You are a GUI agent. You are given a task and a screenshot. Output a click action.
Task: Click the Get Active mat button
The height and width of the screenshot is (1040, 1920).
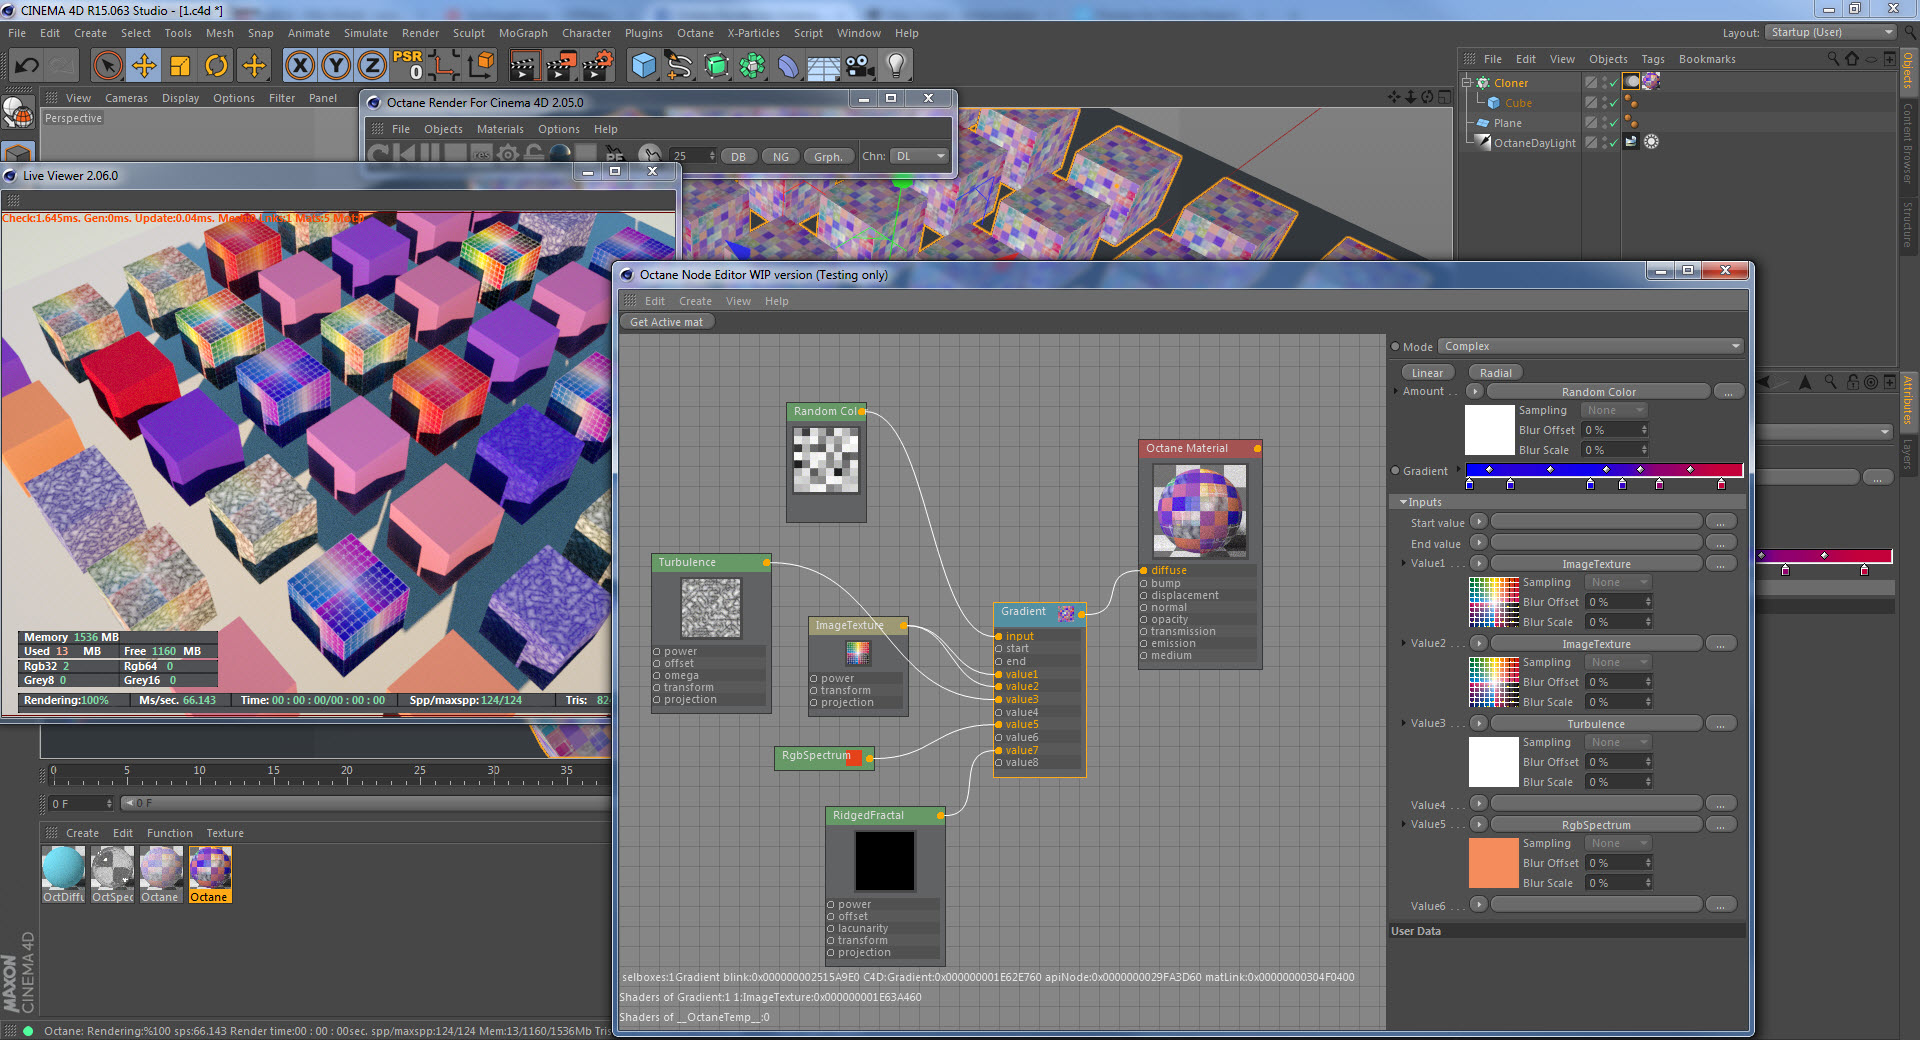tap(666, 322)
